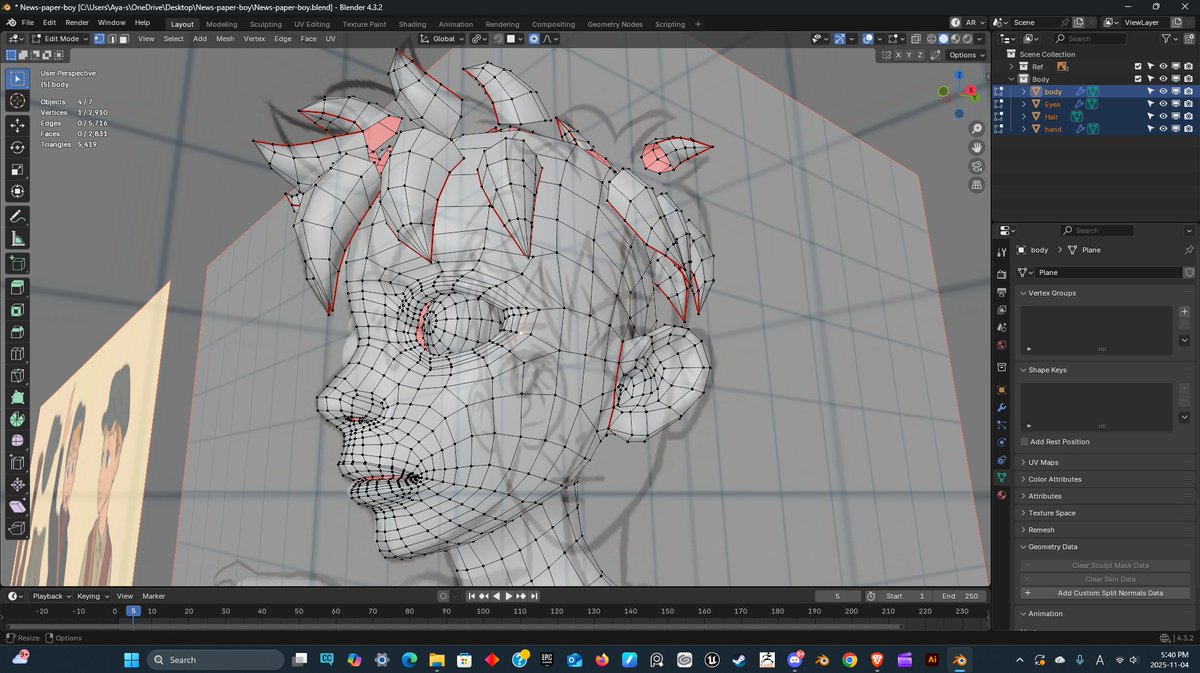The height and width of the screenshot is (673, 1200).
Task: Select the Annotate tool in the toolbar
Action: (x=17, y=216)
